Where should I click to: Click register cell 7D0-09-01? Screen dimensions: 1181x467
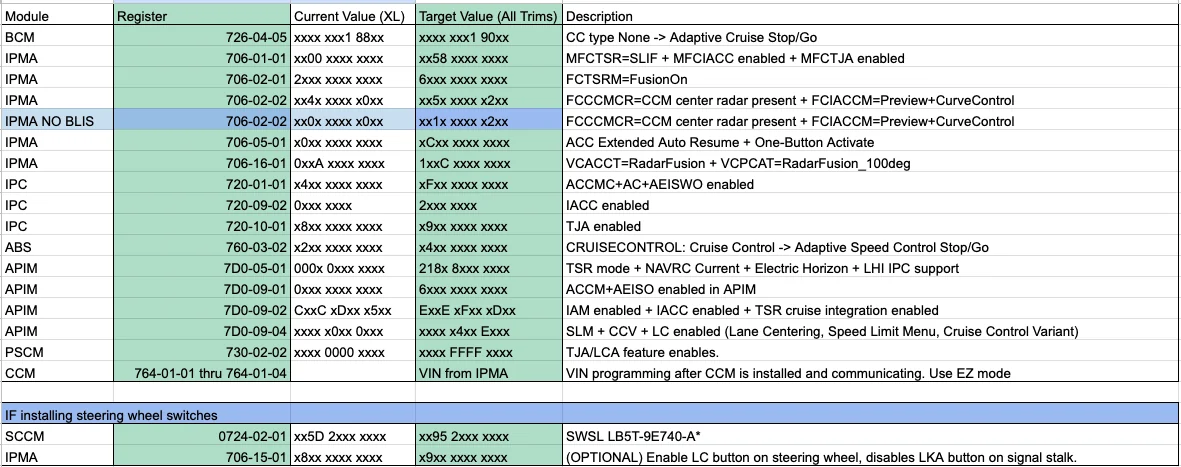coord(202,290)
